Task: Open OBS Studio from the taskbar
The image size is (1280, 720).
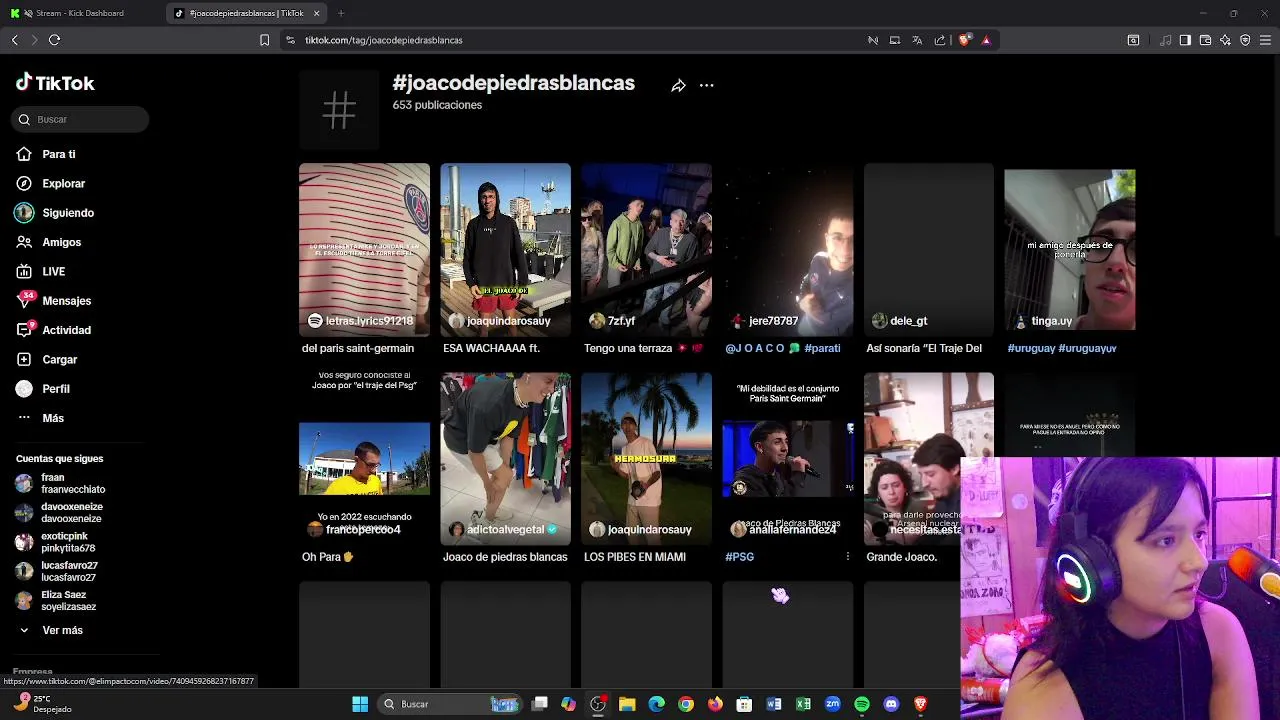Action: point(598,704)
